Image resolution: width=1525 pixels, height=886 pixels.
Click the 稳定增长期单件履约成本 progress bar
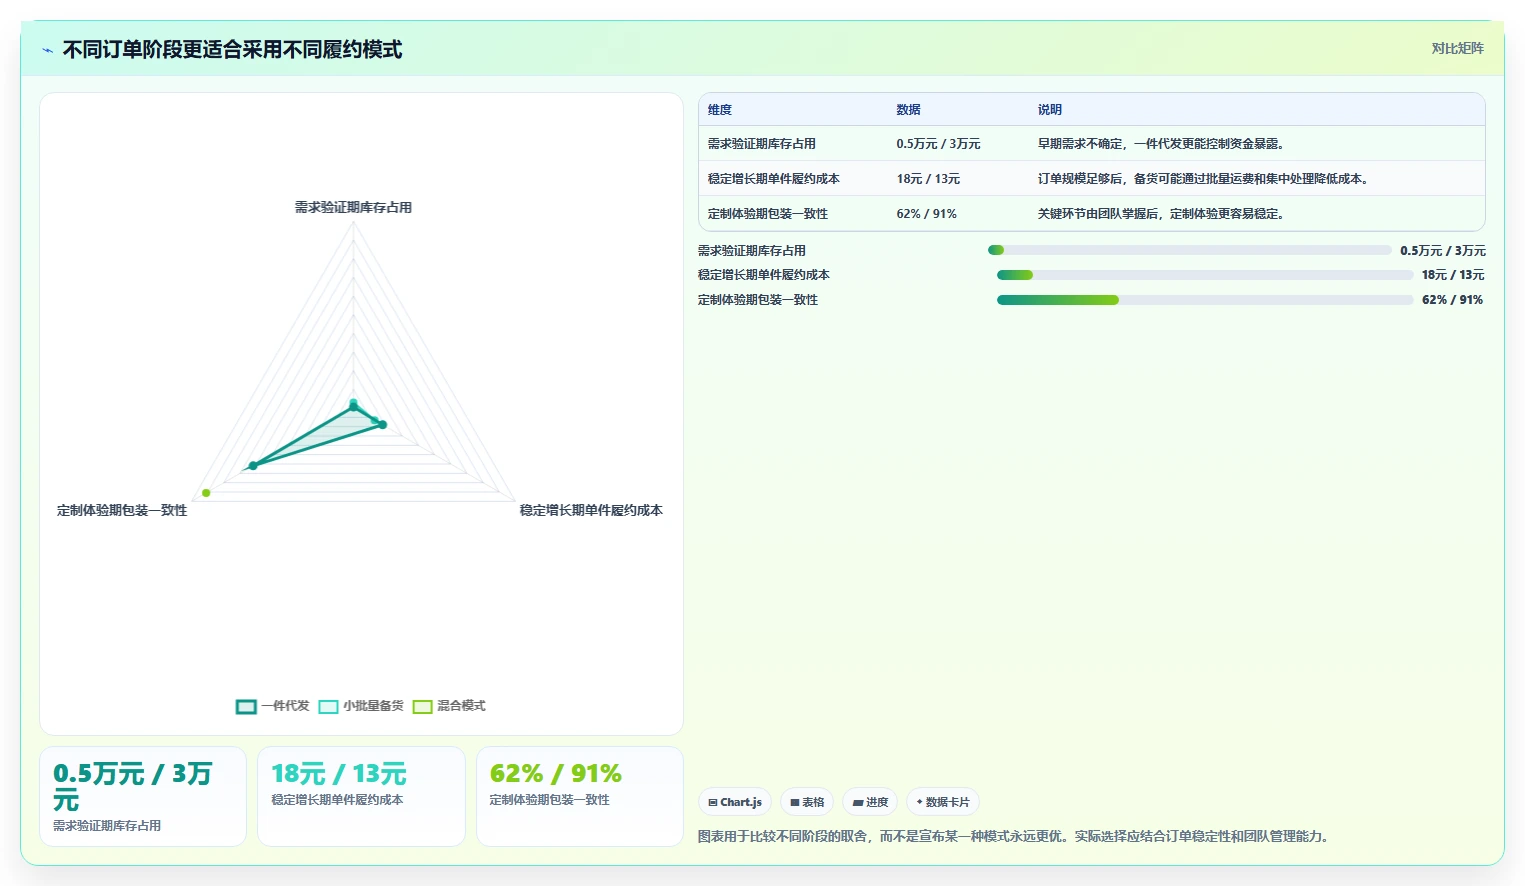(x=1205, y=275)
